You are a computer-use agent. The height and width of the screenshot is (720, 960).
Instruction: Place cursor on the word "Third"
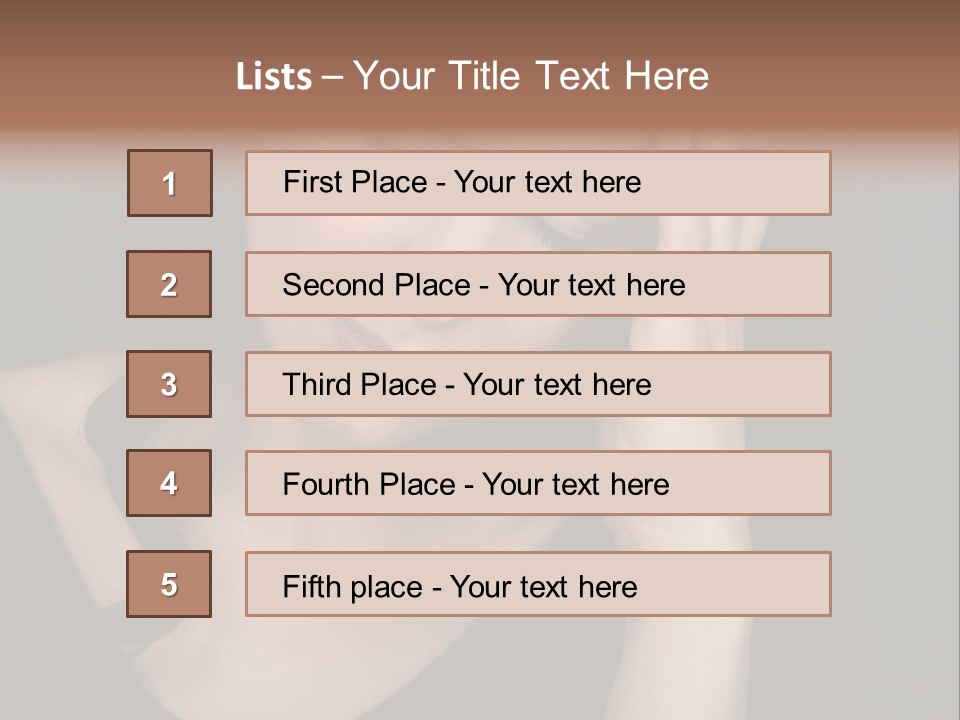tap(317, 385)
